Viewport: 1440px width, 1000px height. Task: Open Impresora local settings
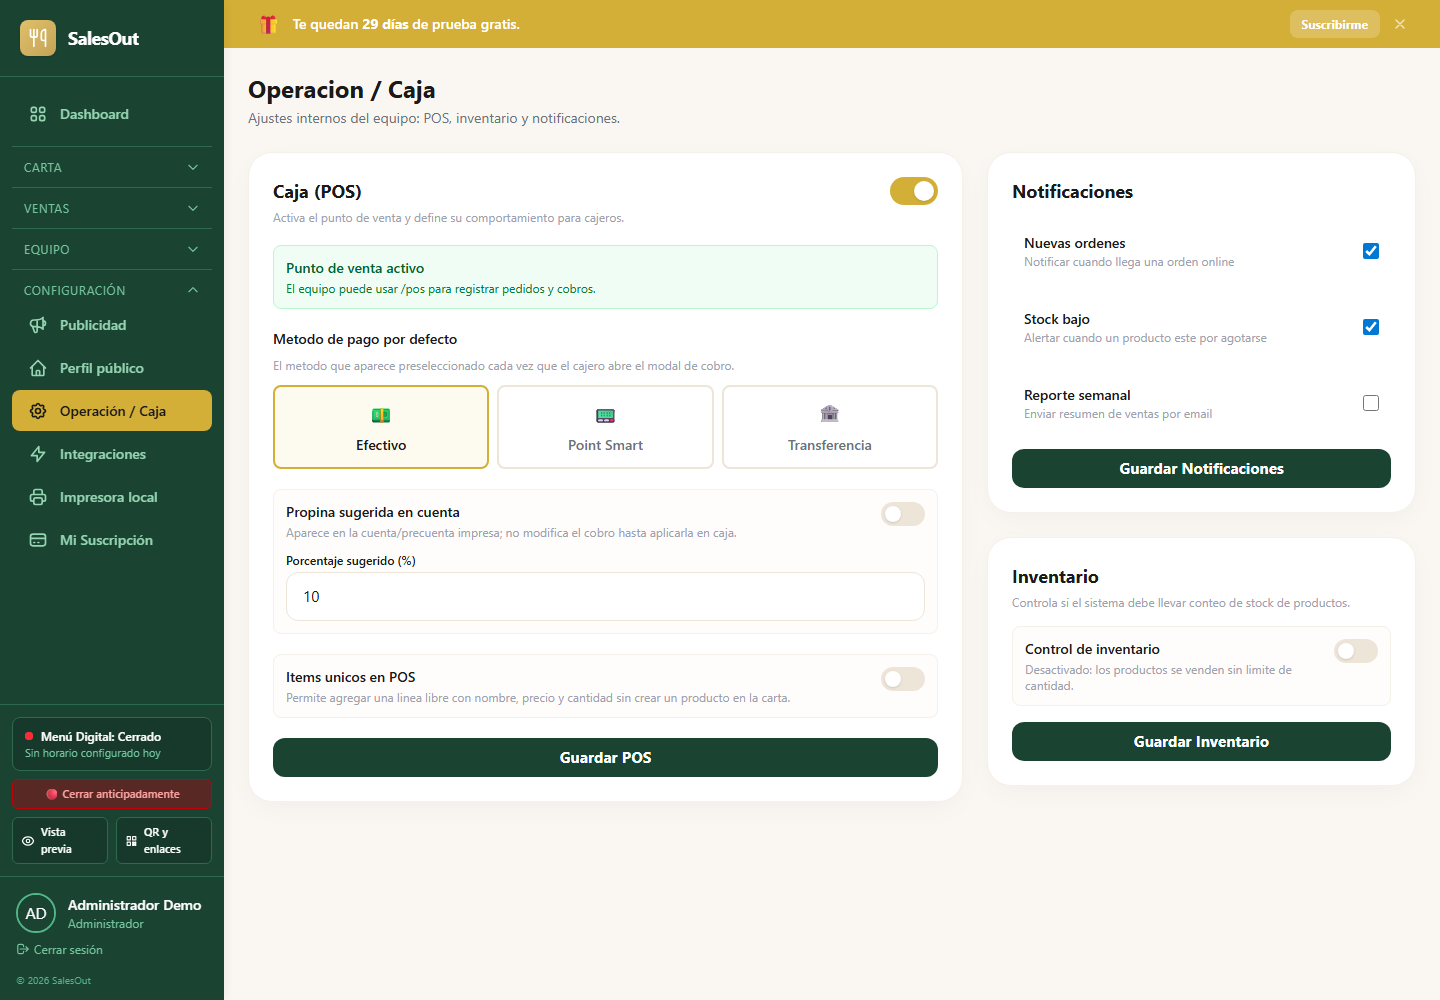(x=112, y=497)
